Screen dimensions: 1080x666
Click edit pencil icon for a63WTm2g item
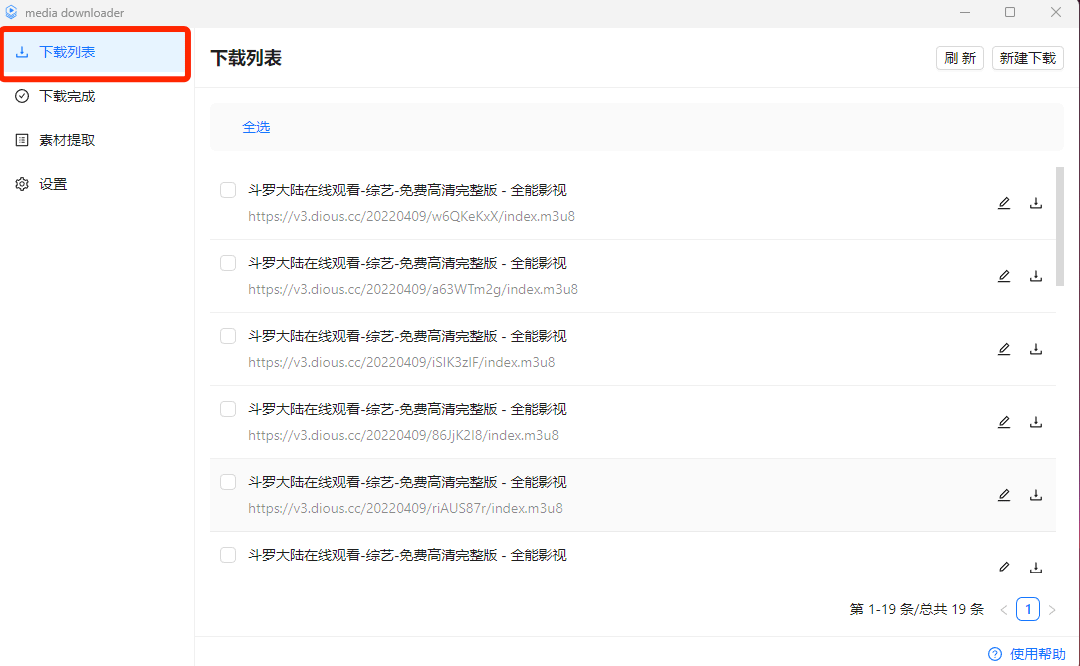point(1004,276)
